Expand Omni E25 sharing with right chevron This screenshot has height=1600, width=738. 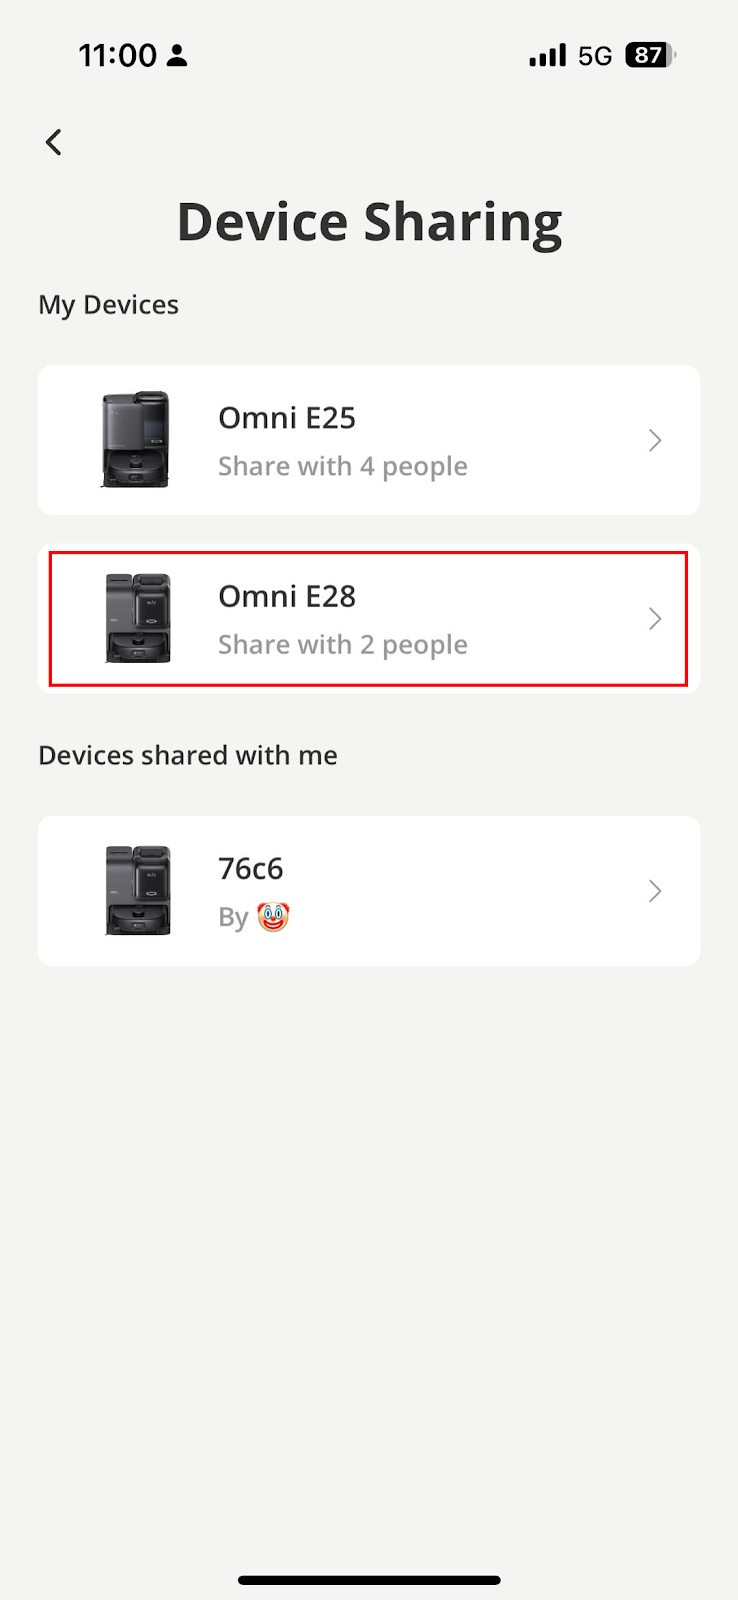point(655,440)
